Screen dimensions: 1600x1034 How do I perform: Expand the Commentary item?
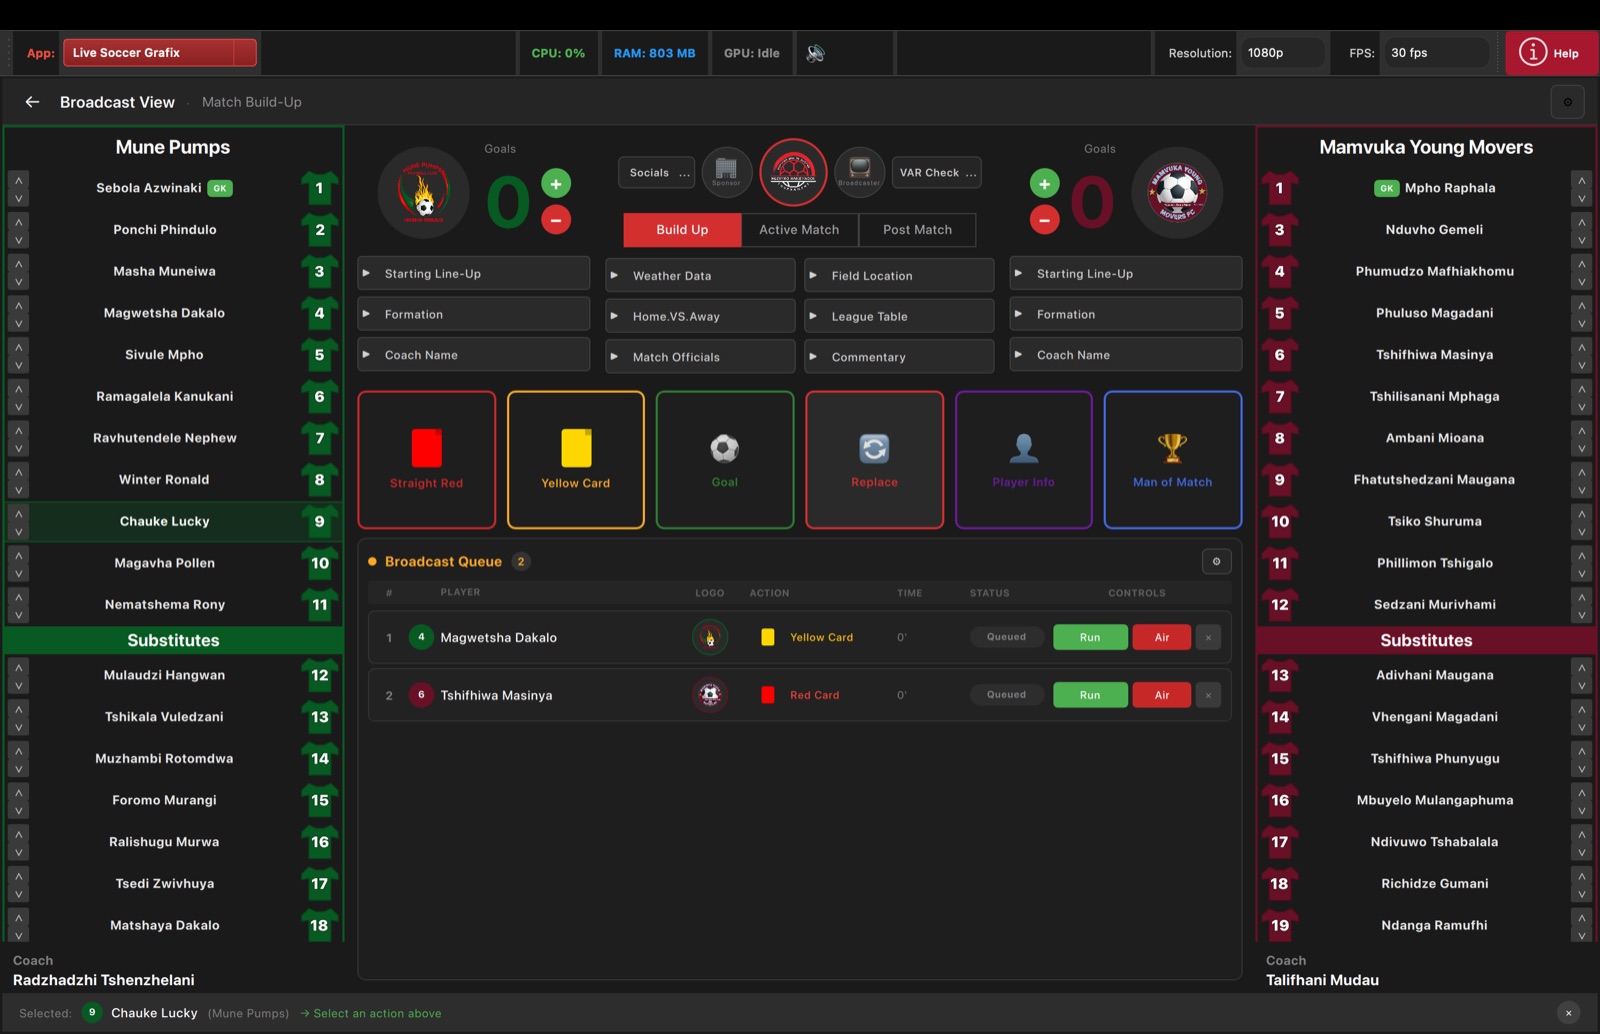(x=899, y=356)
